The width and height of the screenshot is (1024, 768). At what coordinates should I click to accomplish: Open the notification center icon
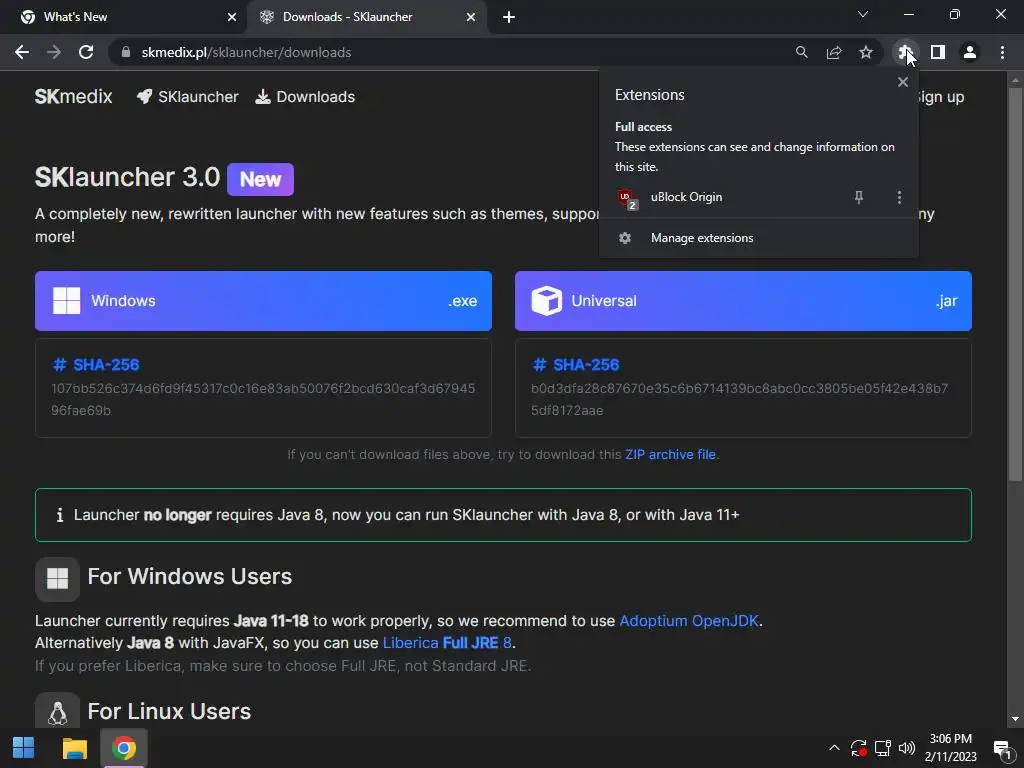(x=1002, y=749)
